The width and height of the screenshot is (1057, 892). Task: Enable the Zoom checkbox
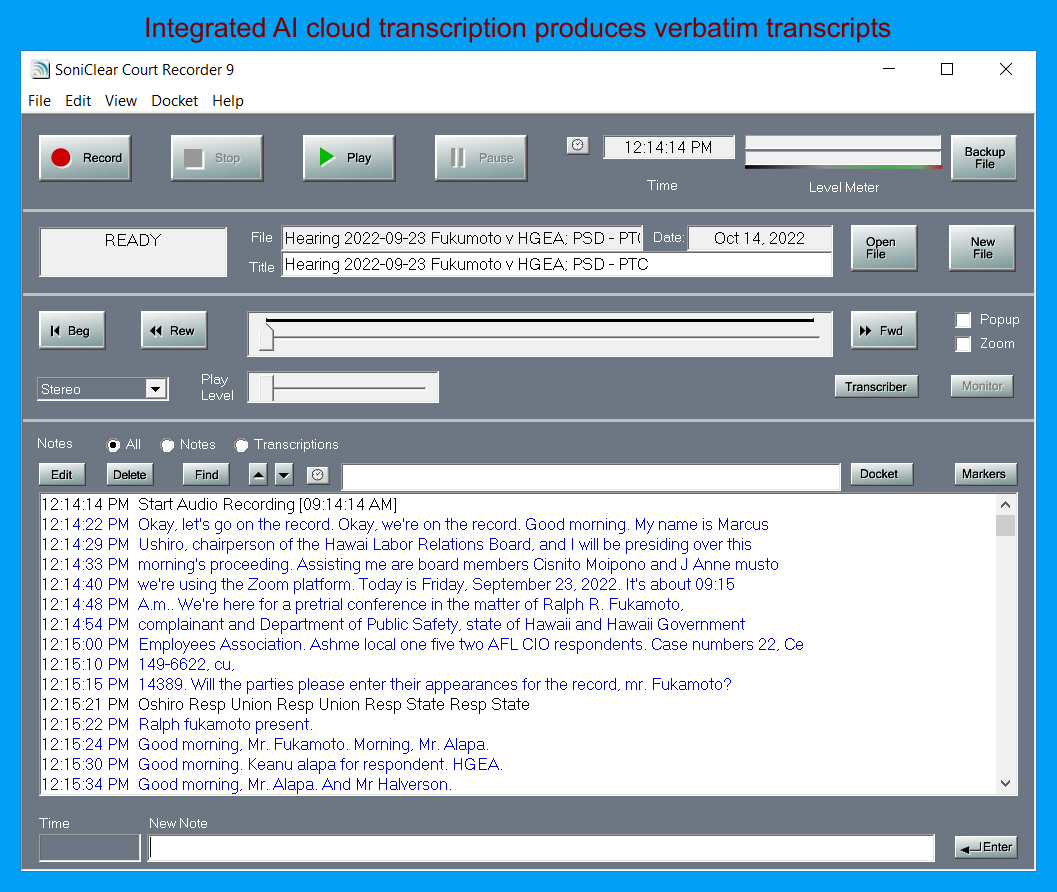click(x=963, y=345)
